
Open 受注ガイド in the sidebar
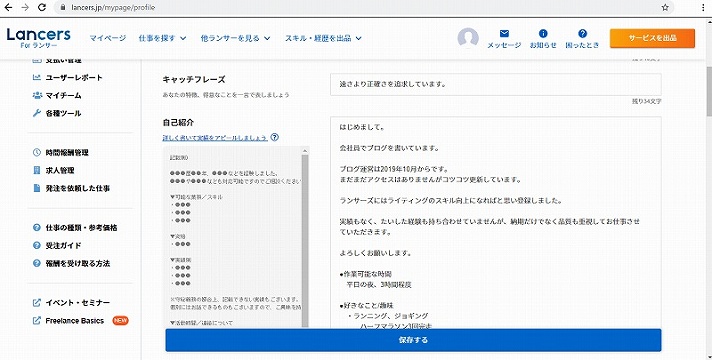click(63, 246)
